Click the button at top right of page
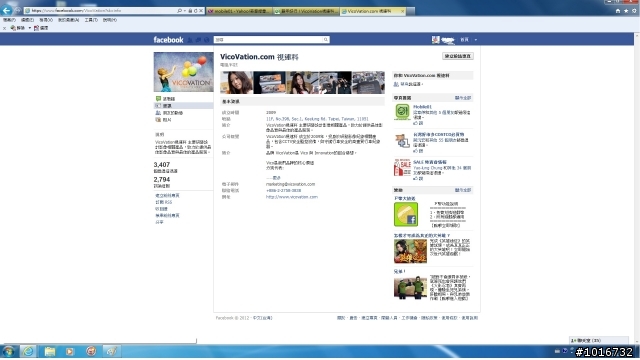 458,56
